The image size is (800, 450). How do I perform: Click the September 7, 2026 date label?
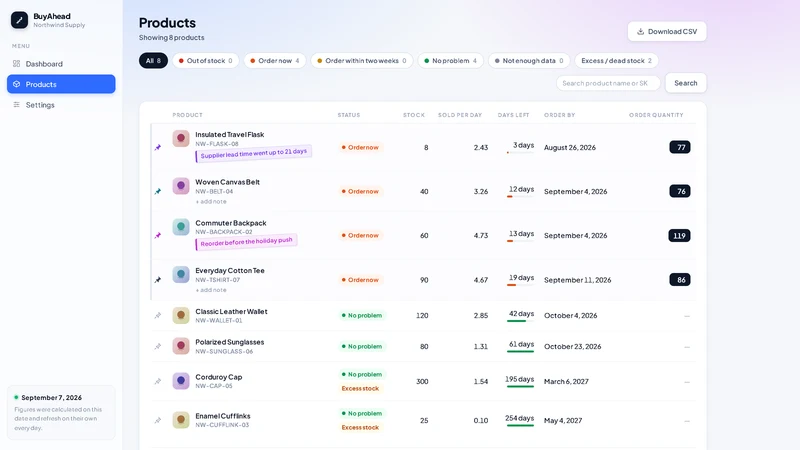tap(52, 397)
